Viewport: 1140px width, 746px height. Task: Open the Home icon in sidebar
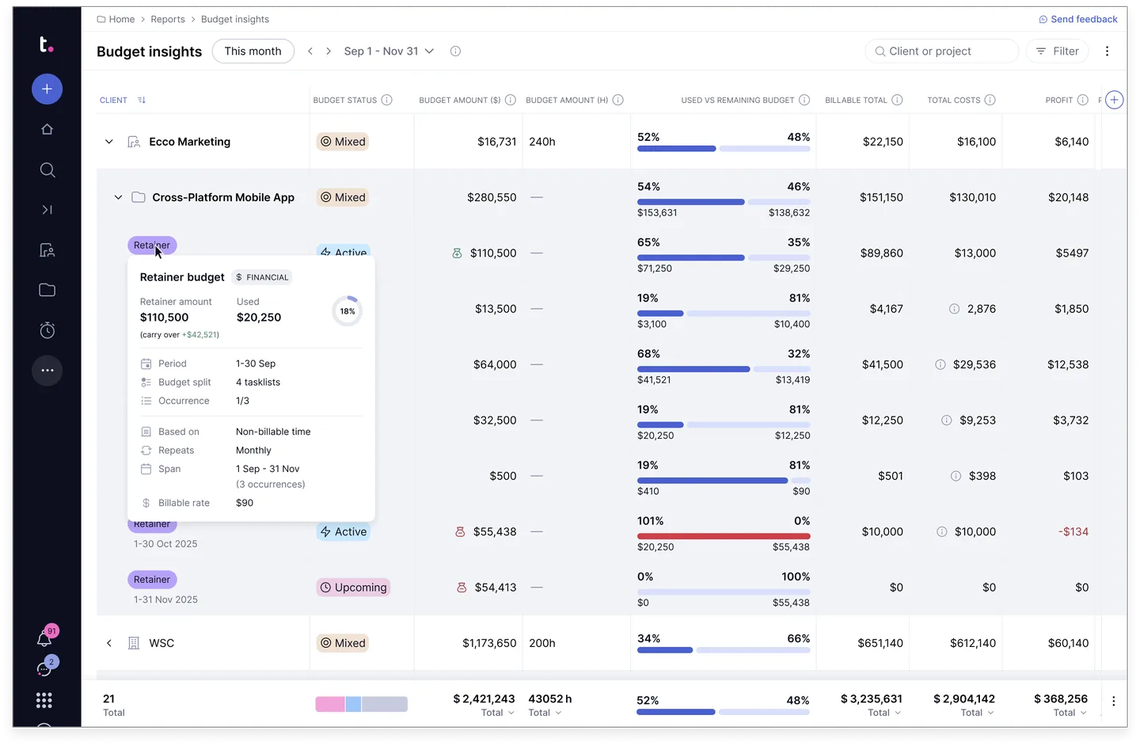[x=47, y=129]
